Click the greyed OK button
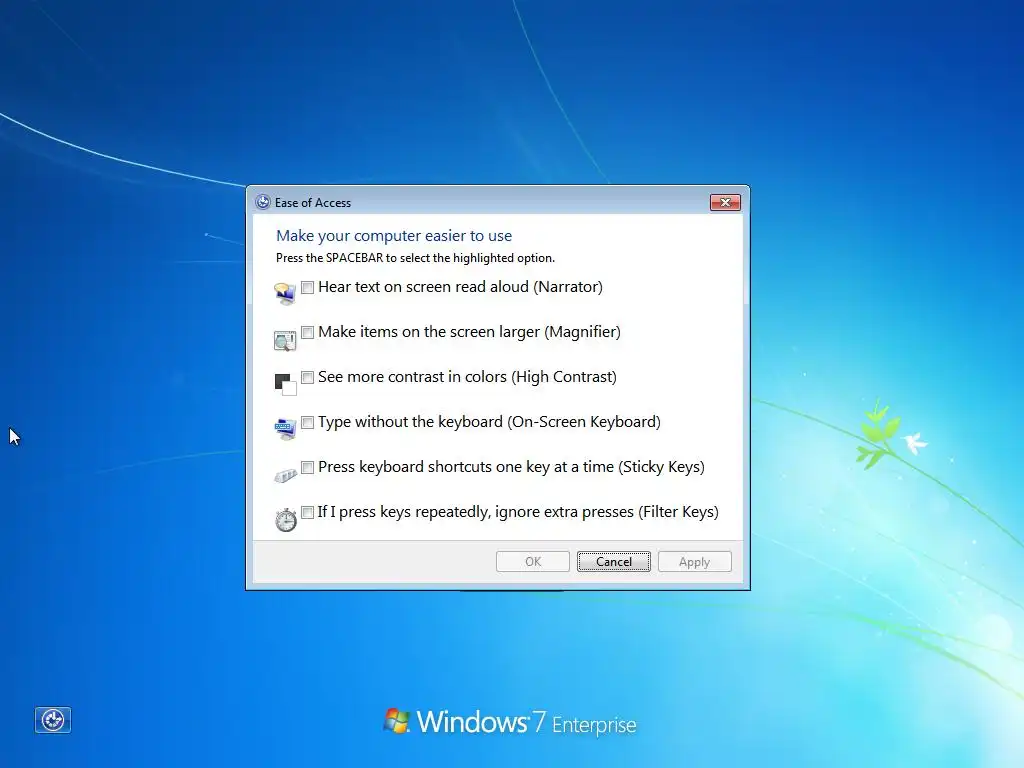The width and height of the screenshot is (1024, 768). click(533, 562)
